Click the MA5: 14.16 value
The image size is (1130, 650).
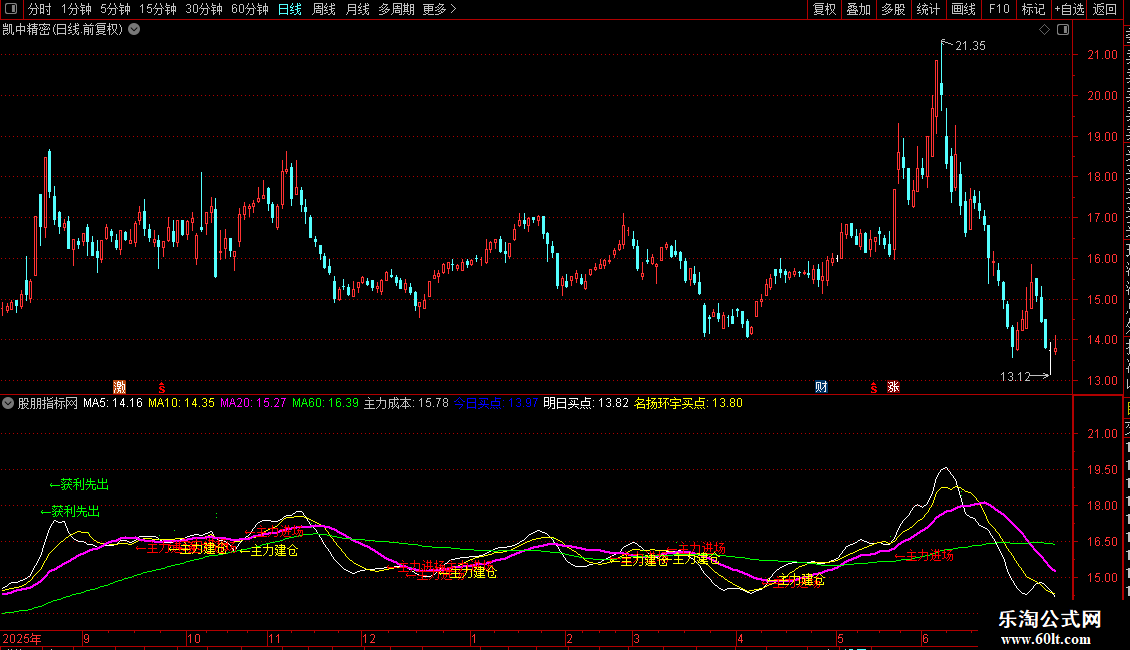click(113, 403)
